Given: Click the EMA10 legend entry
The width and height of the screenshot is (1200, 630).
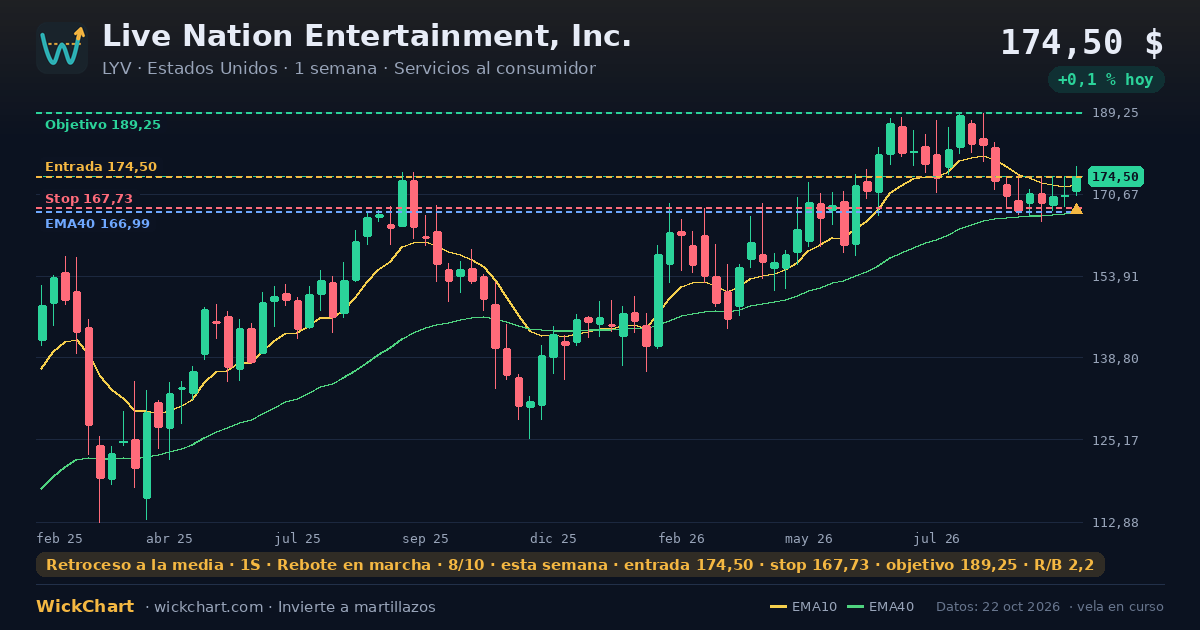Looking at the screenshot, I should (804, 607).
